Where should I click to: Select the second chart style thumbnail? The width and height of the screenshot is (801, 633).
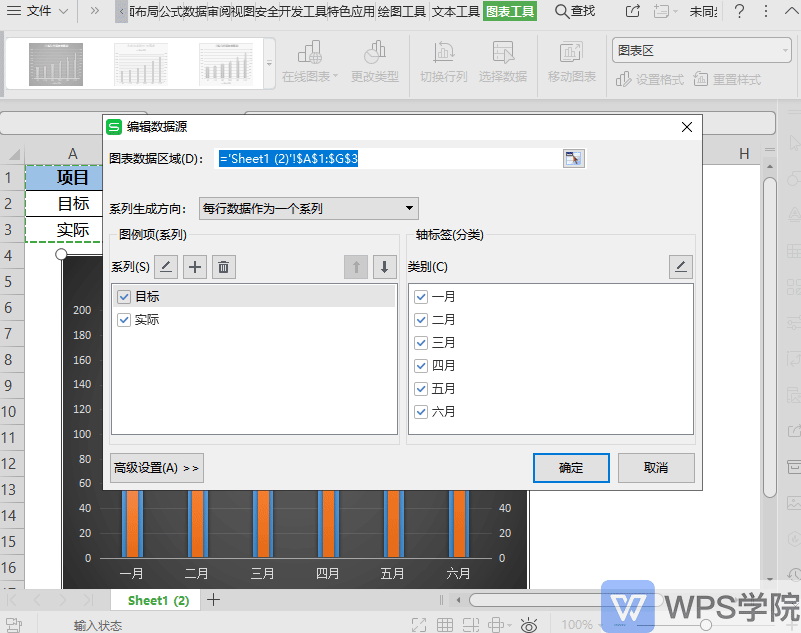tap(140, 64)
